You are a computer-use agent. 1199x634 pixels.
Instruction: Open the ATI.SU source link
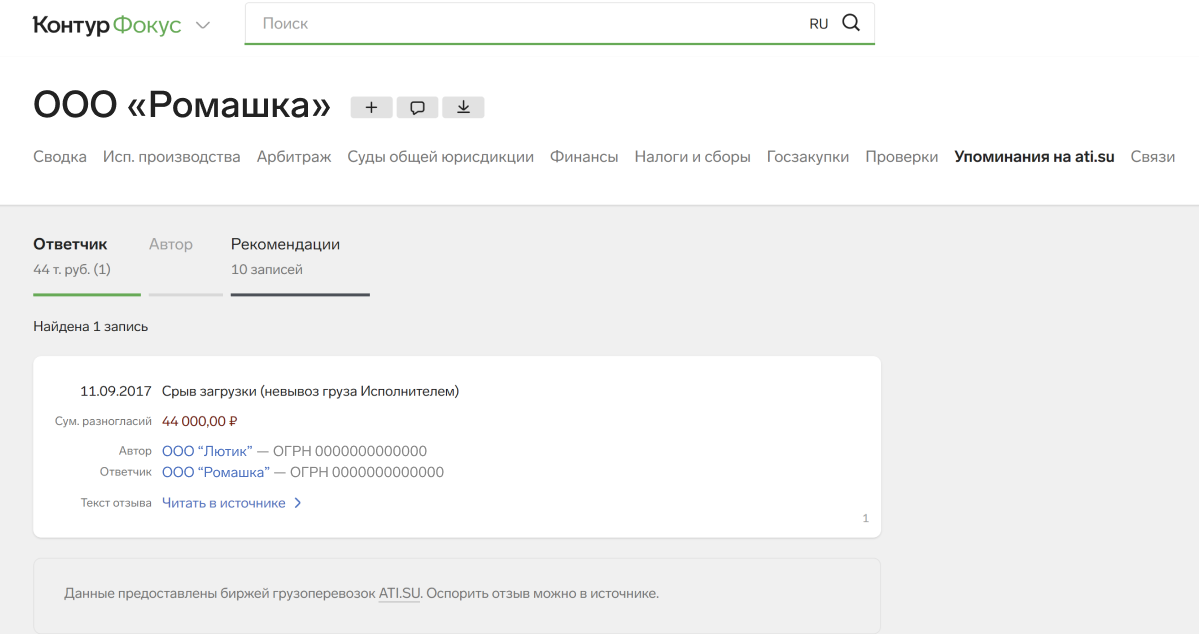pyautogui.click(x=399, y=593)
